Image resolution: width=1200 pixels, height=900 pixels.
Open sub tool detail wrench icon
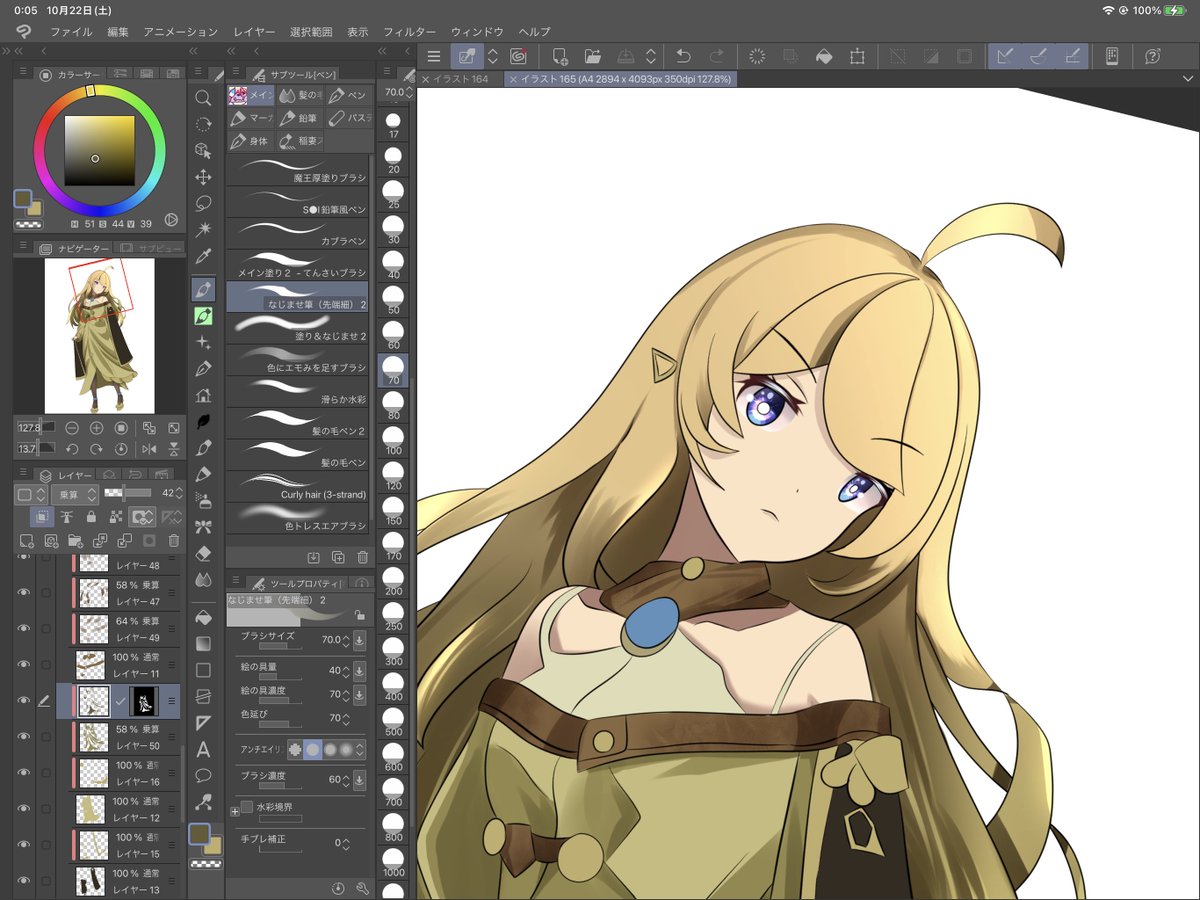coord(362,887)
